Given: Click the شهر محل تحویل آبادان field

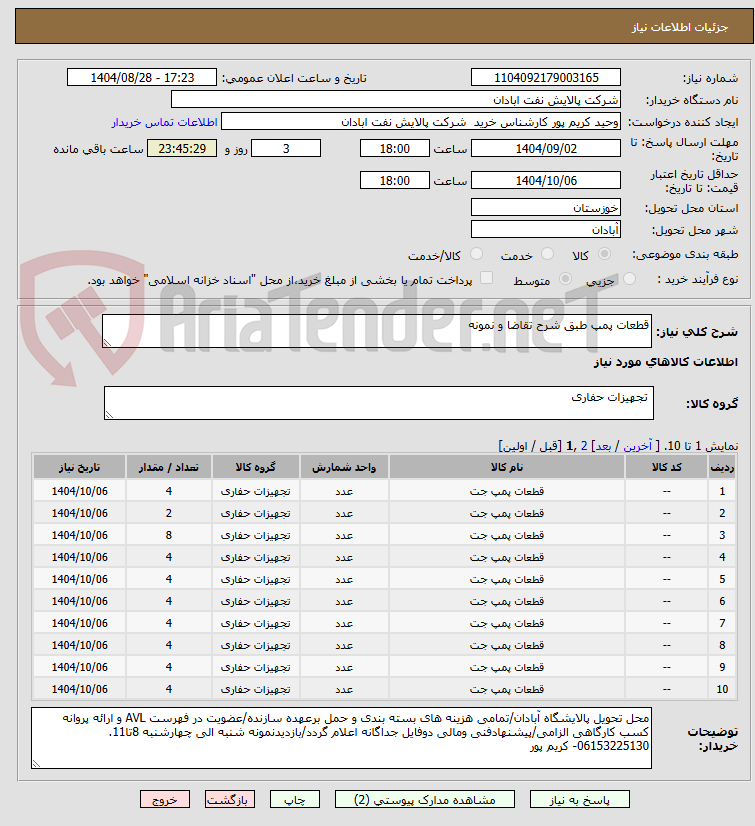Looking at the screenshot, I should point(546,230).
